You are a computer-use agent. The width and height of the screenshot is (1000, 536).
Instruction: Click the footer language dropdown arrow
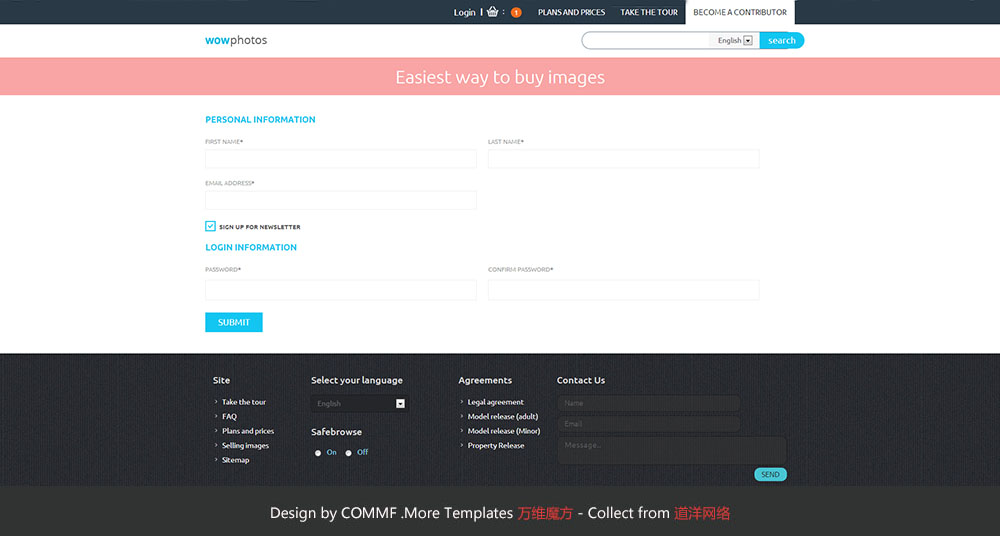pyautogui.click(x=401, y=404)
